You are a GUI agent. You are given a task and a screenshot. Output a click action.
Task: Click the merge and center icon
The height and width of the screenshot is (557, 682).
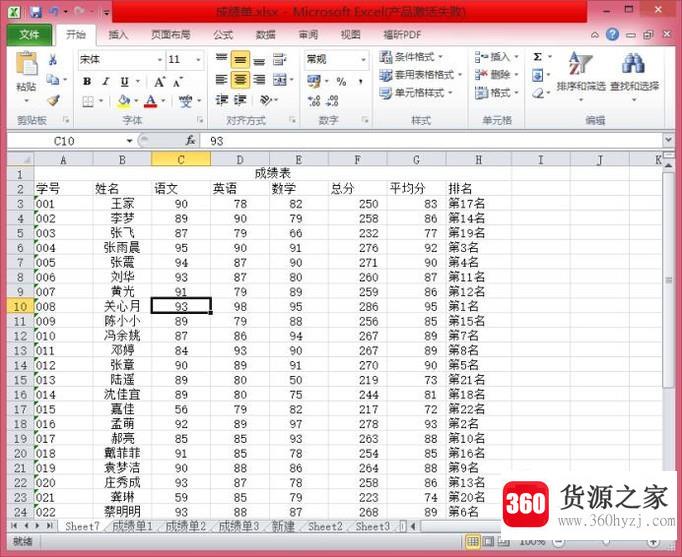click(x=280, y=80)
